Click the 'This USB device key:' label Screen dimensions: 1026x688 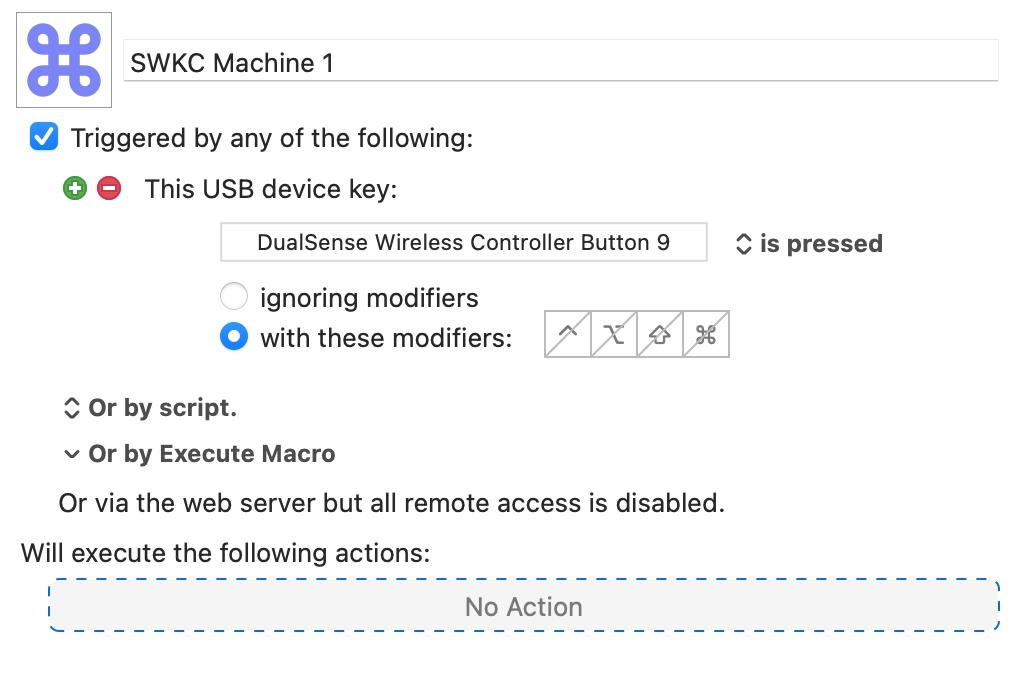tap(270, 189)
